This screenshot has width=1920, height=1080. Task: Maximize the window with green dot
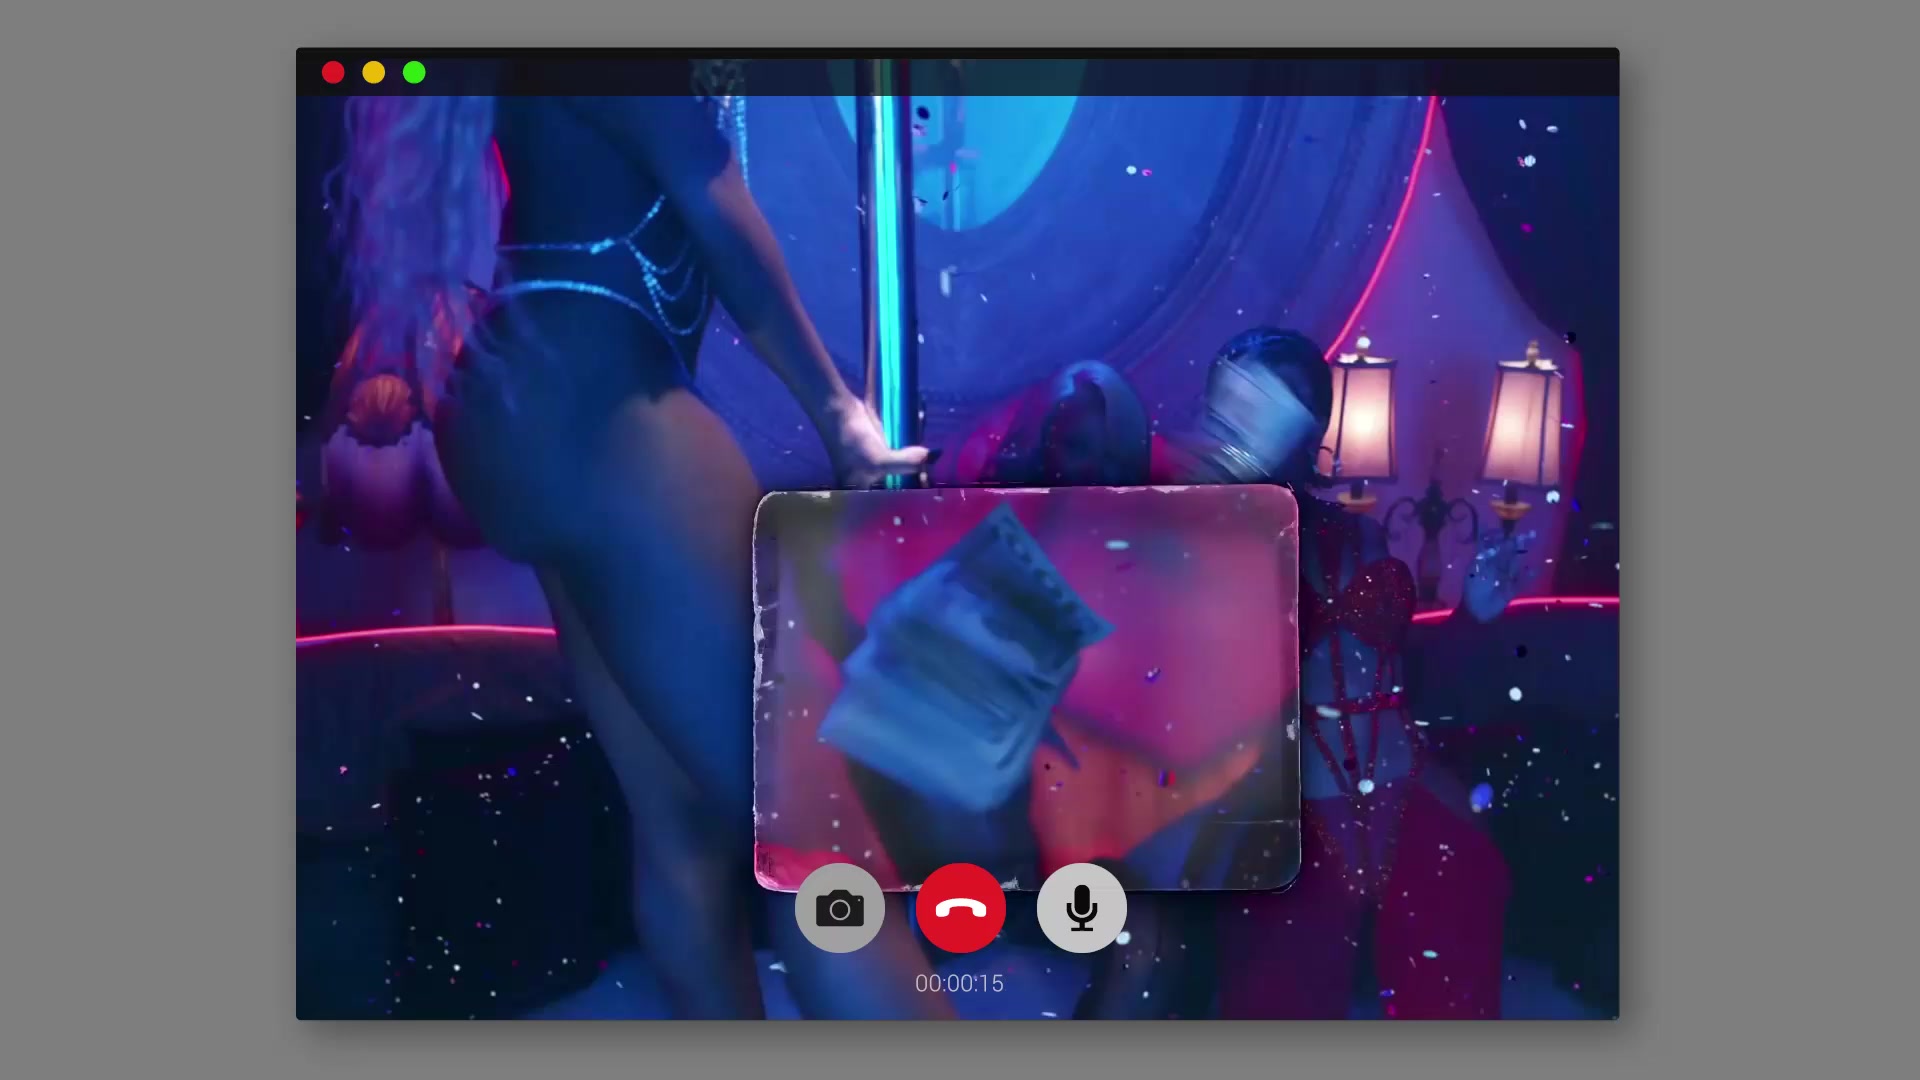pyautogui.click(x=414, y=72)
